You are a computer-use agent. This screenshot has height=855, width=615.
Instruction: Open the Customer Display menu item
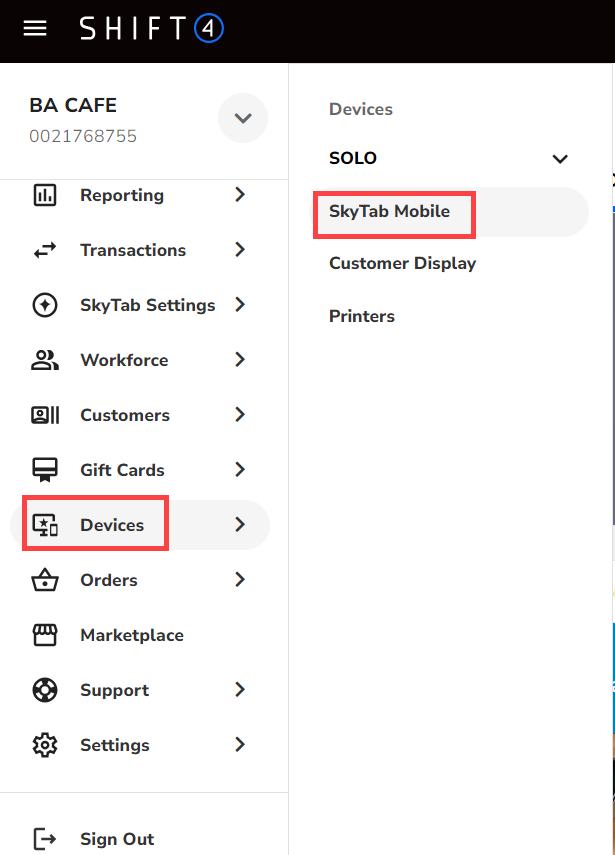402,264
